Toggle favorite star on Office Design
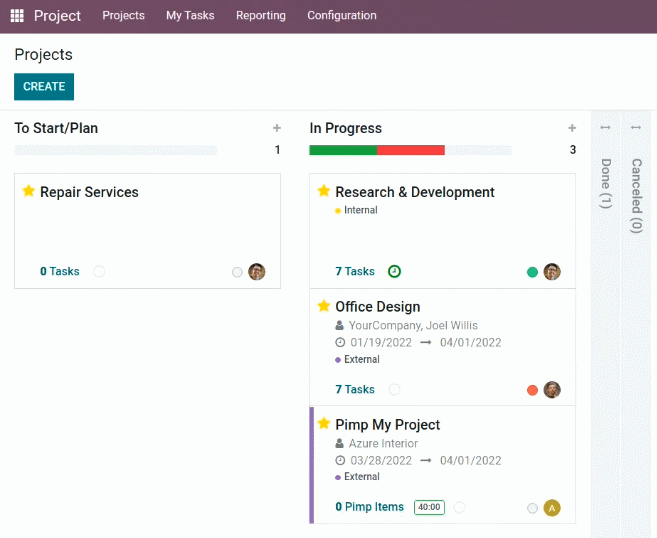Screen dimensions: 657x538 click(323, 306)
